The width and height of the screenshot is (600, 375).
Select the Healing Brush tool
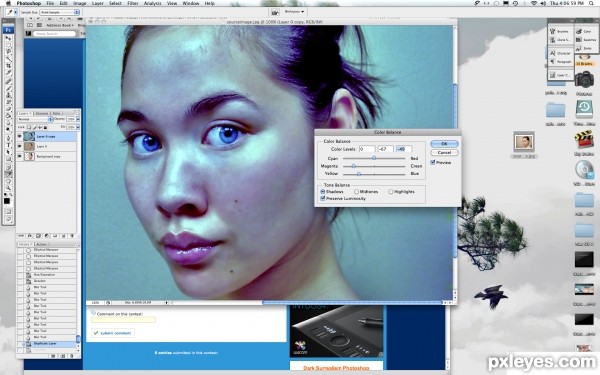pyautogui.click(x=8, y=82)
